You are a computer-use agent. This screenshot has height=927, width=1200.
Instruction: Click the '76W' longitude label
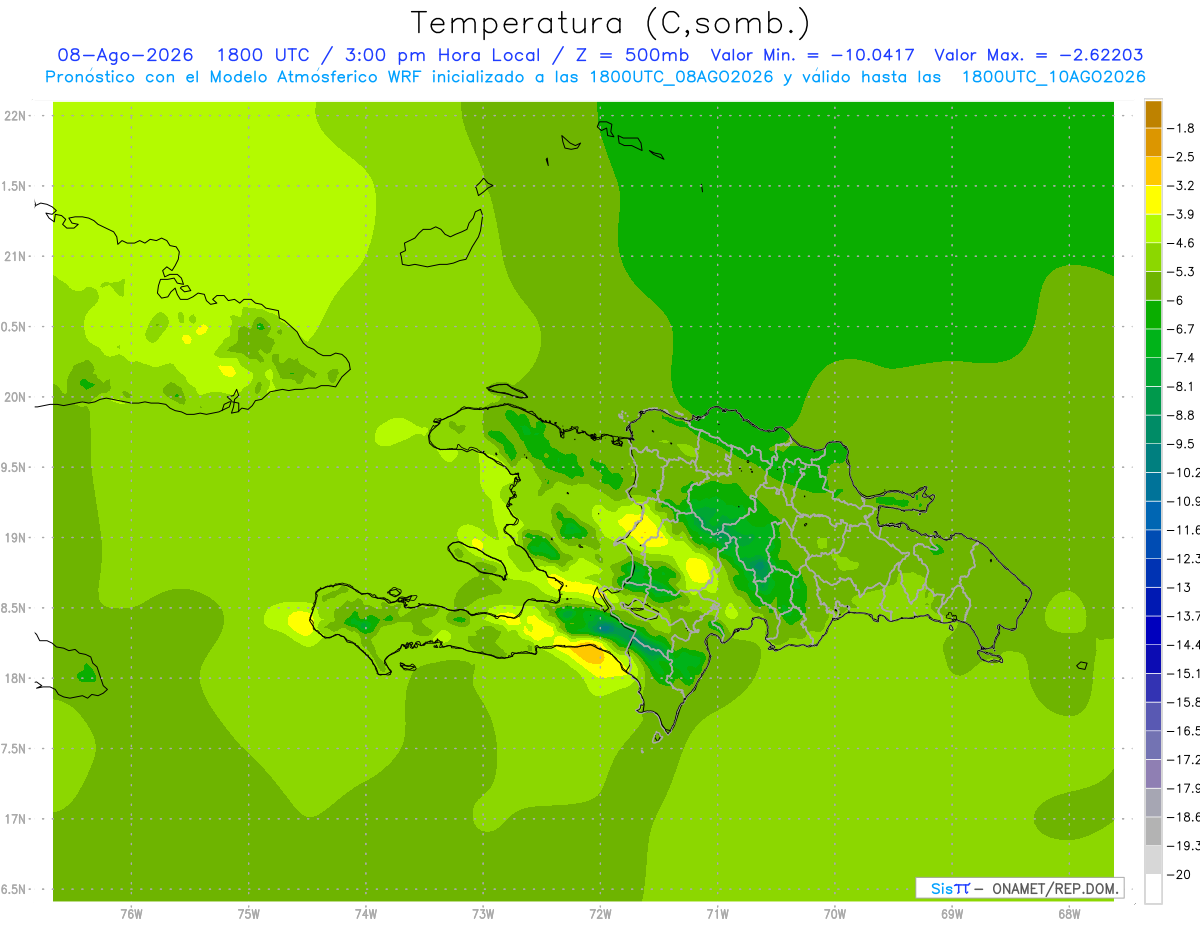click(x=131, y=913)
